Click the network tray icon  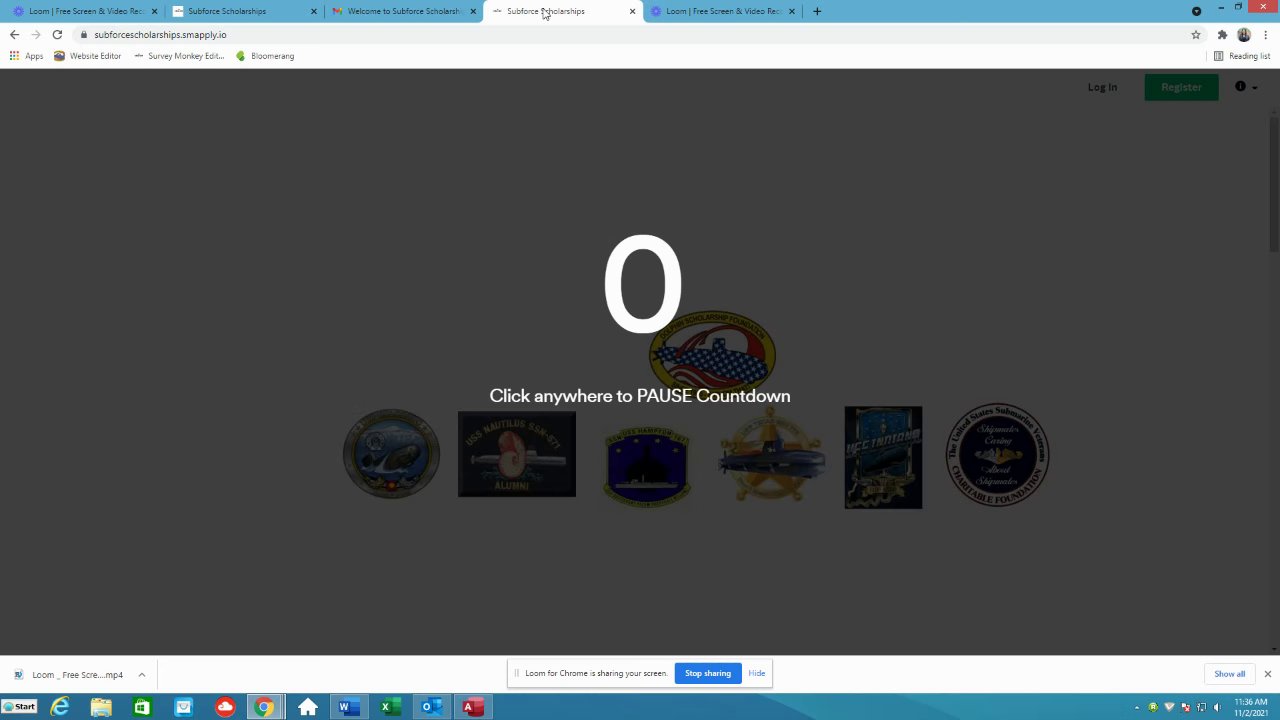point(1201,707)
